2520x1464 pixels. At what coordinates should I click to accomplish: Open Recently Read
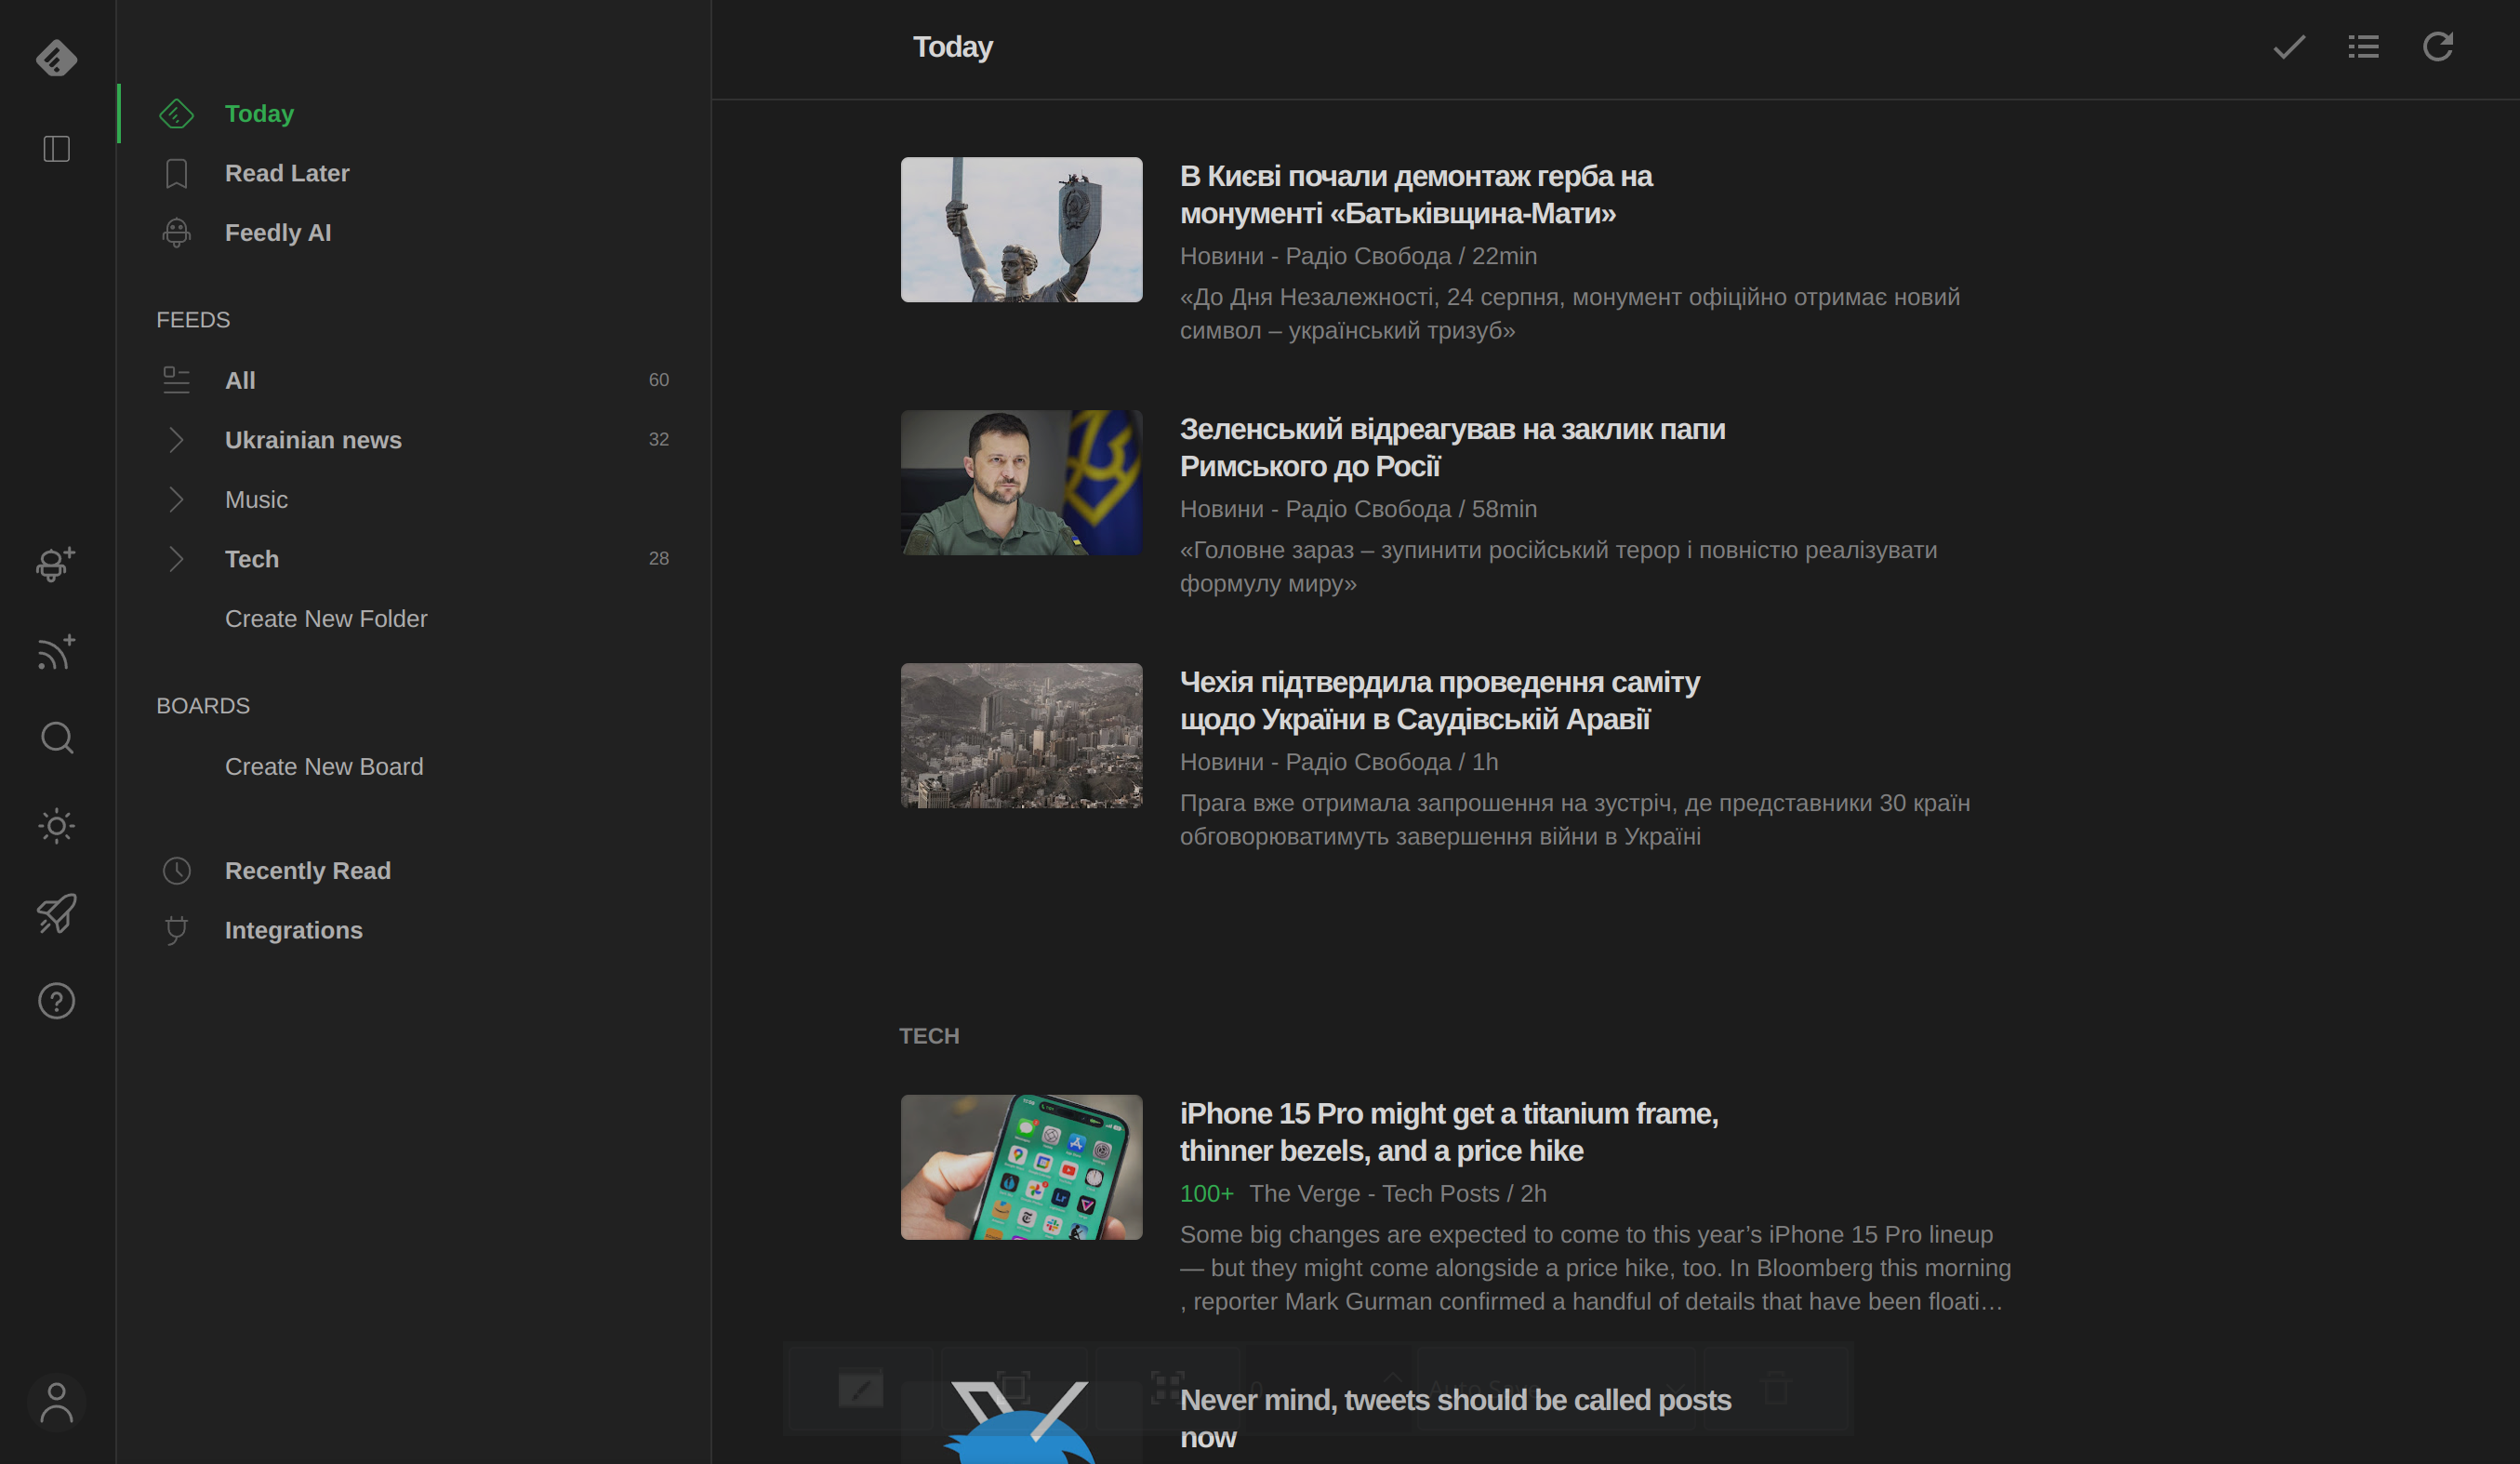308,871
